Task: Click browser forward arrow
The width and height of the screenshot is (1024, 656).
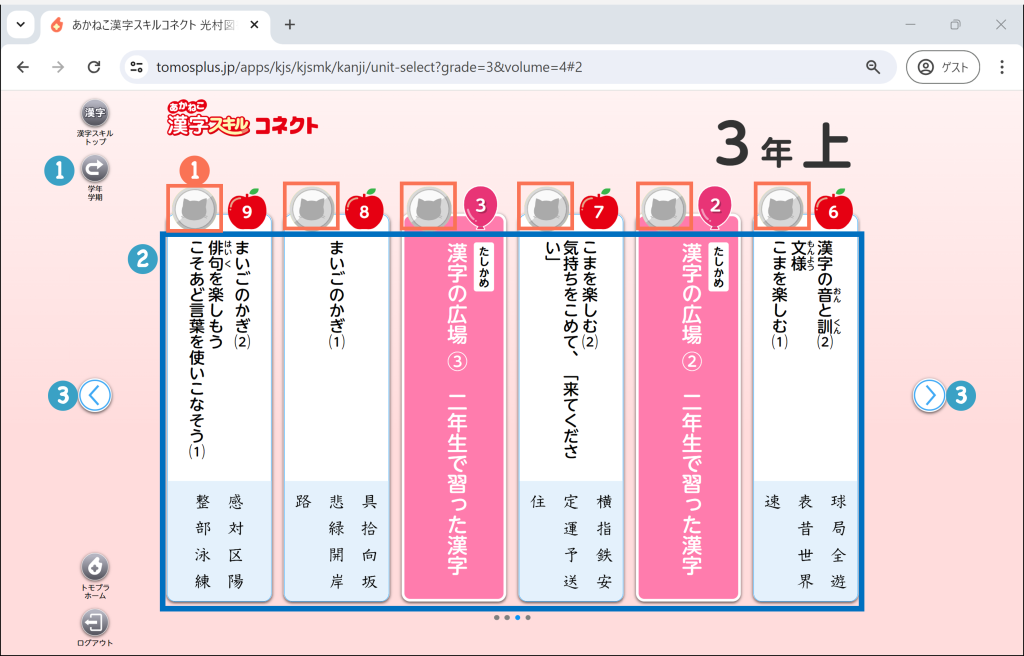Action: click(x=58, y=67)
